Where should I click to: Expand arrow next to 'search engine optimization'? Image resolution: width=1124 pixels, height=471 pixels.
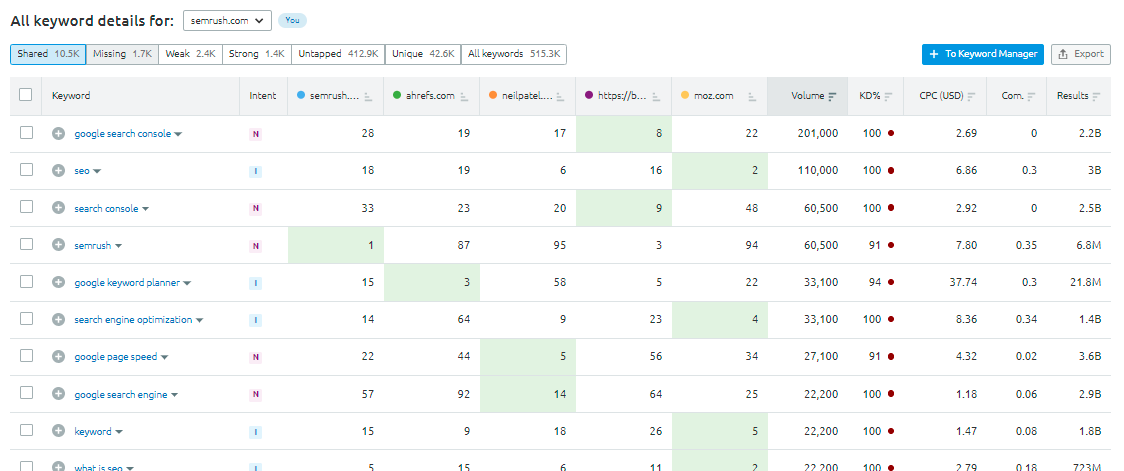click(x=199, y=320)
